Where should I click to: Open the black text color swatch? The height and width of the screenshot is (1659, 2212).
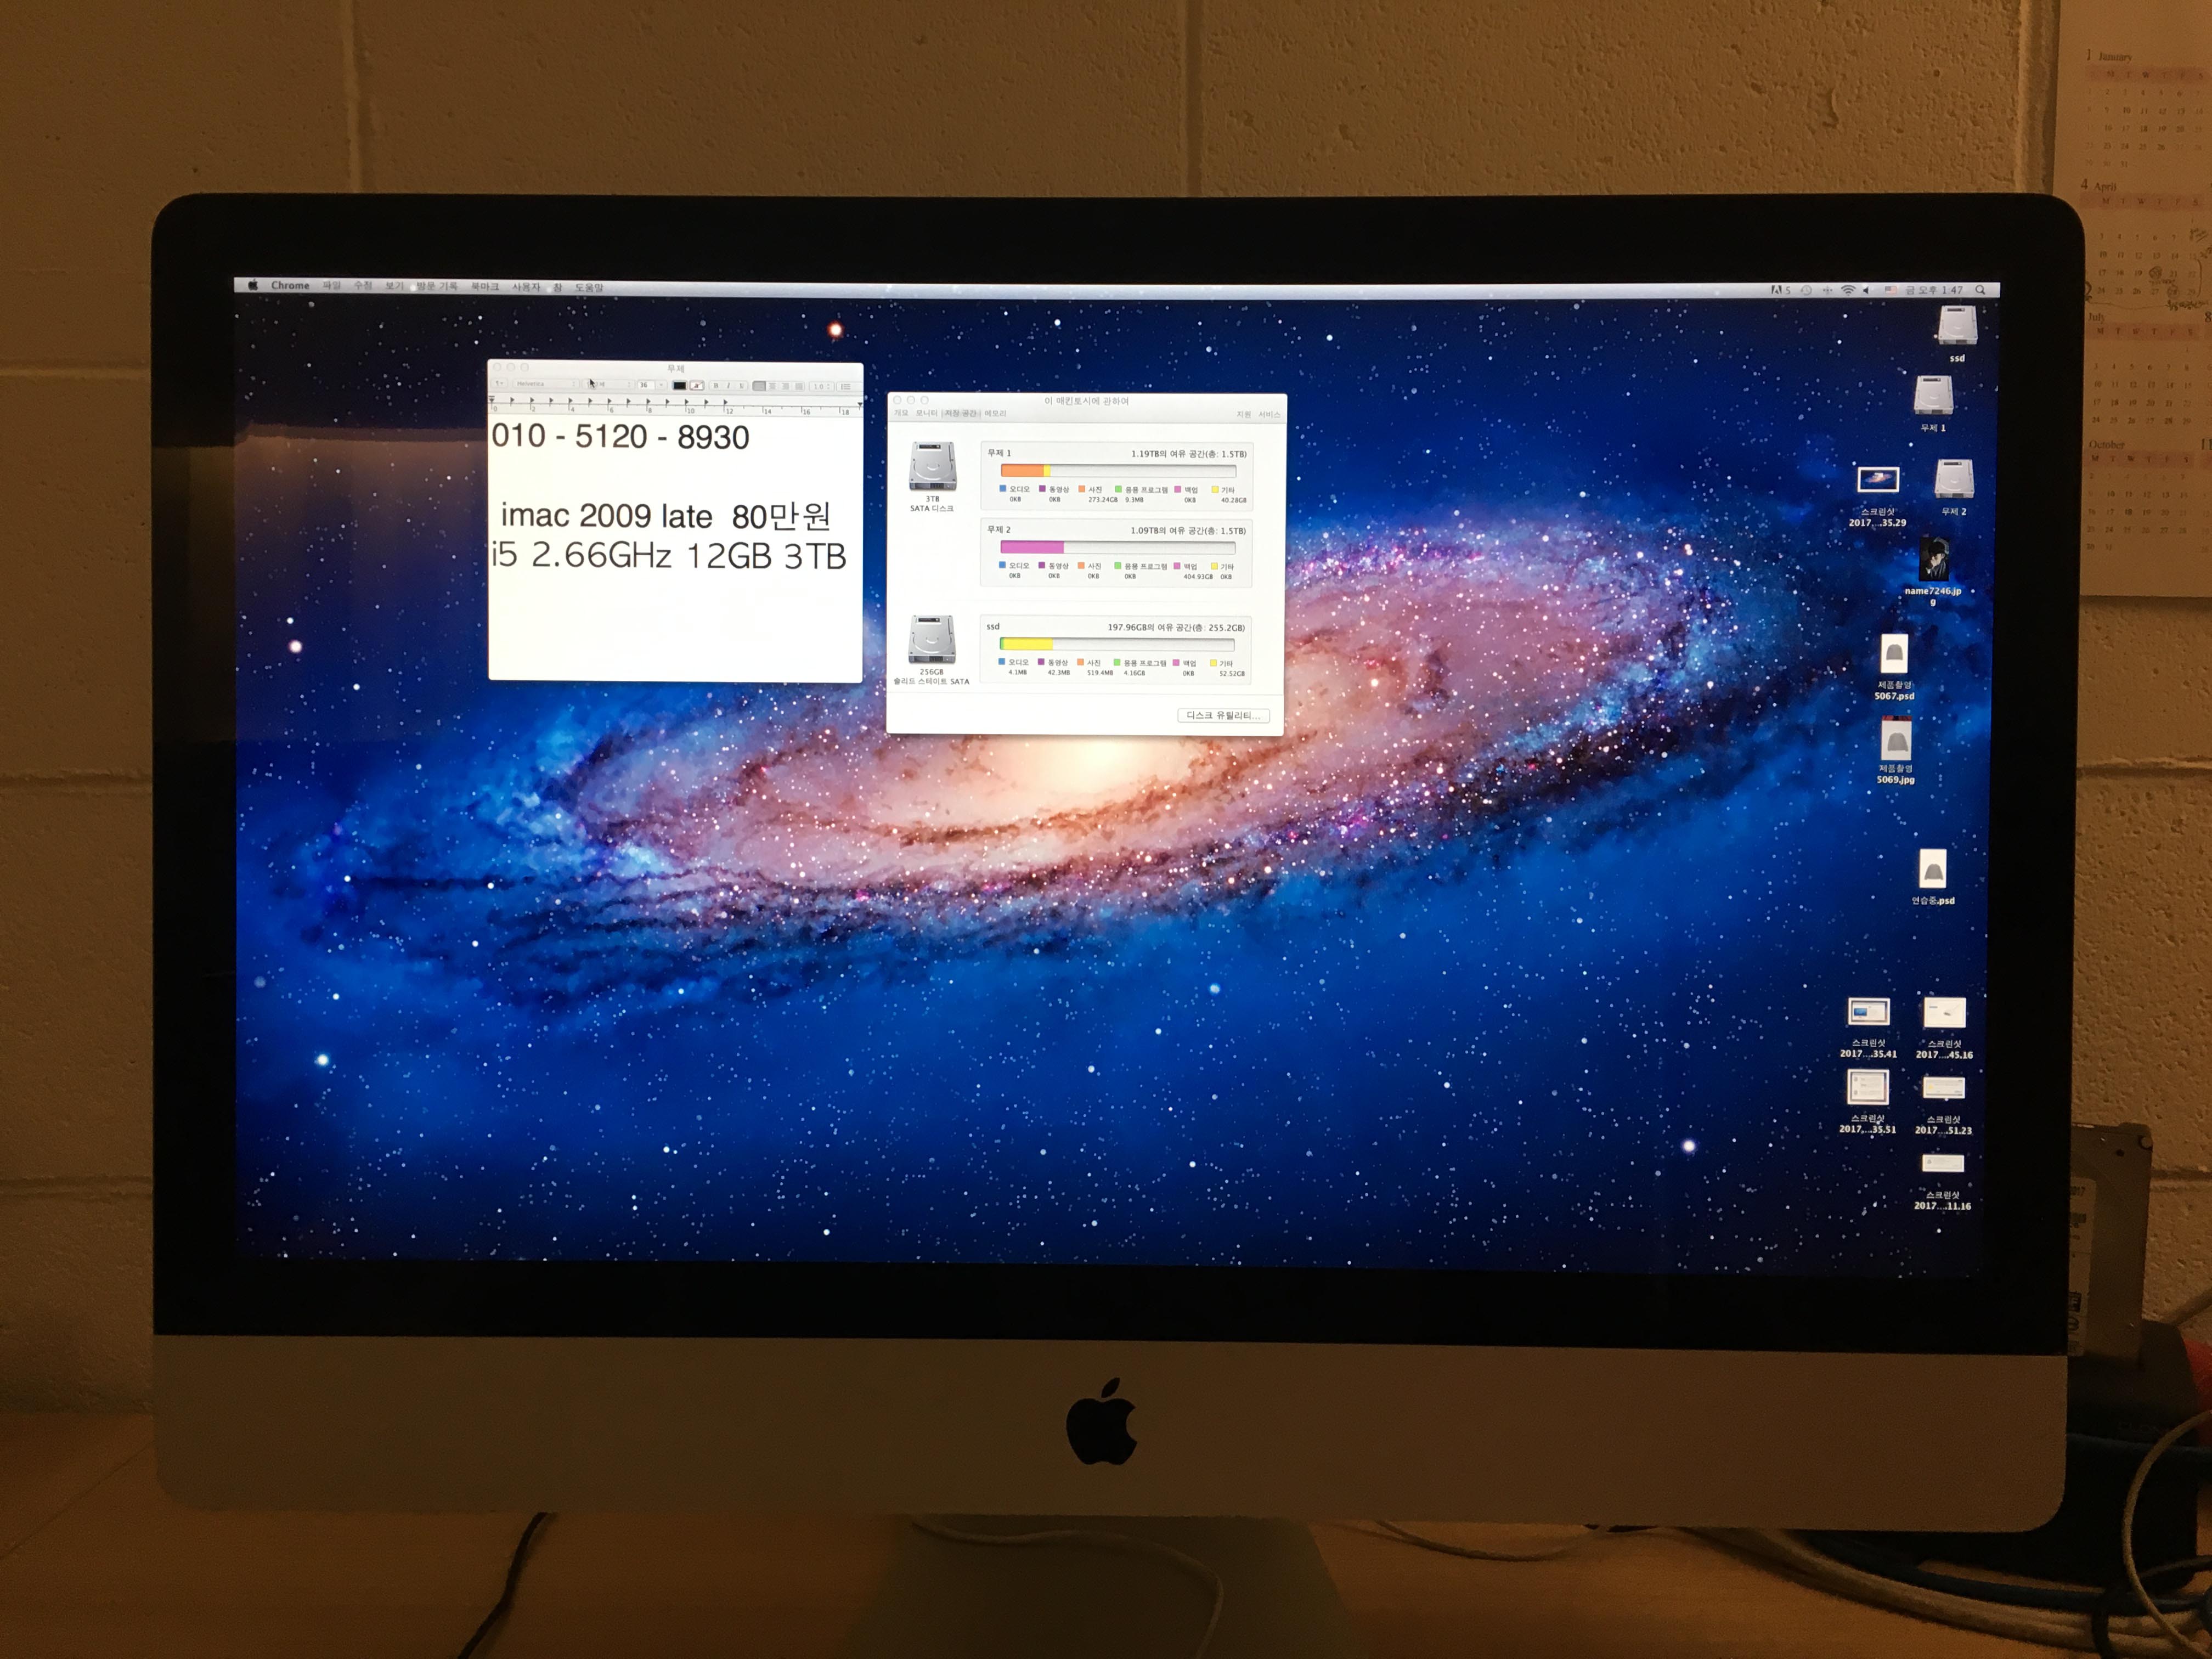coord(679,386)
